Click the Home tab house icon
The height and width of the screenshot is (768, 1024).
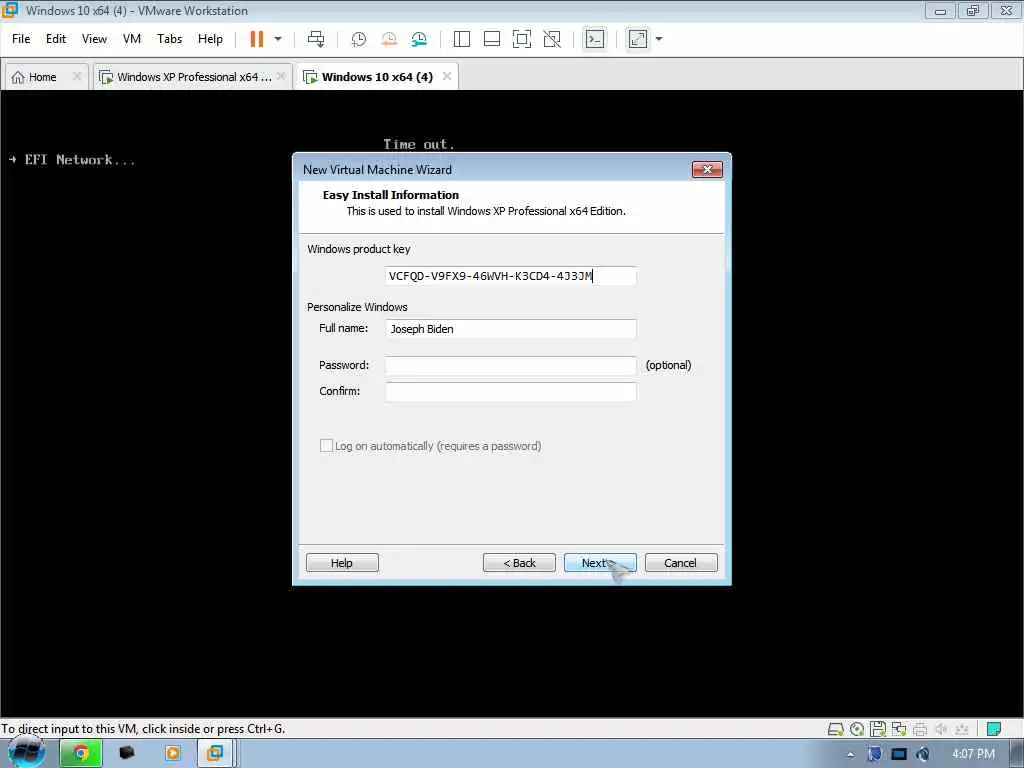click(x=18, y=77)
